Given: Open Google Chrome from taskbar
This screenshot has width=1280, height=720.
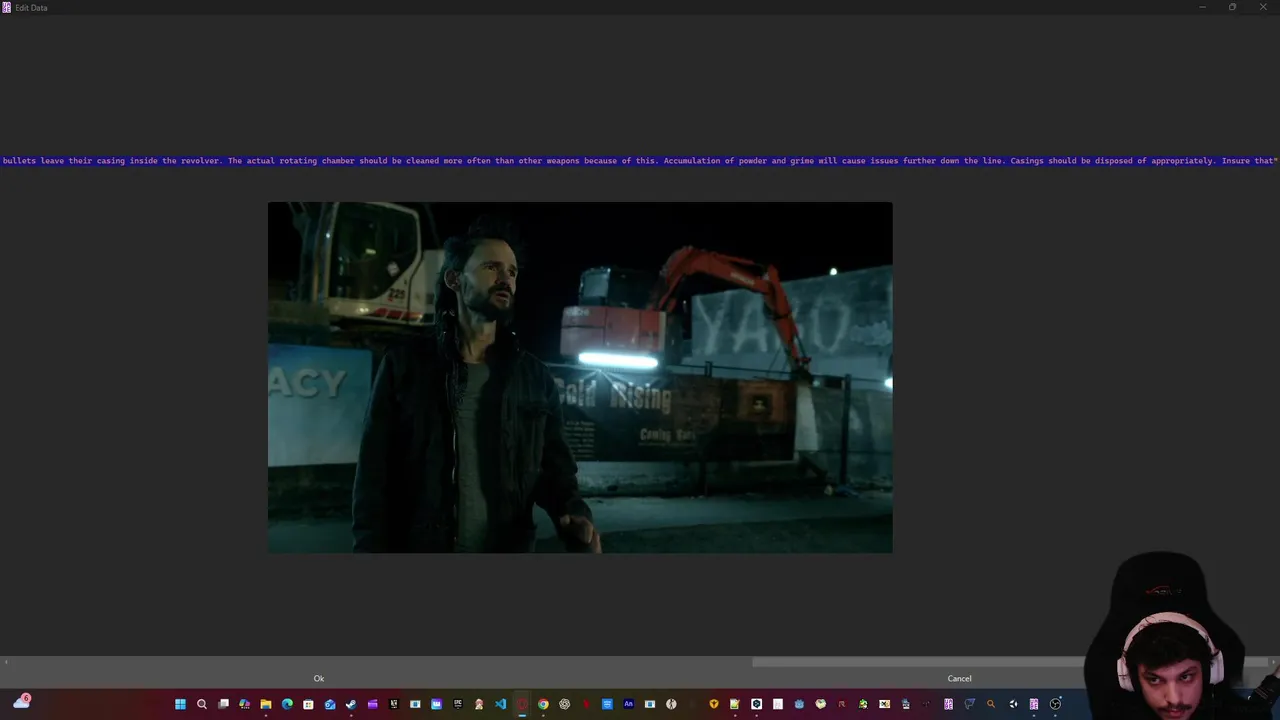Looking at the screenshot, I should [543, 704].
